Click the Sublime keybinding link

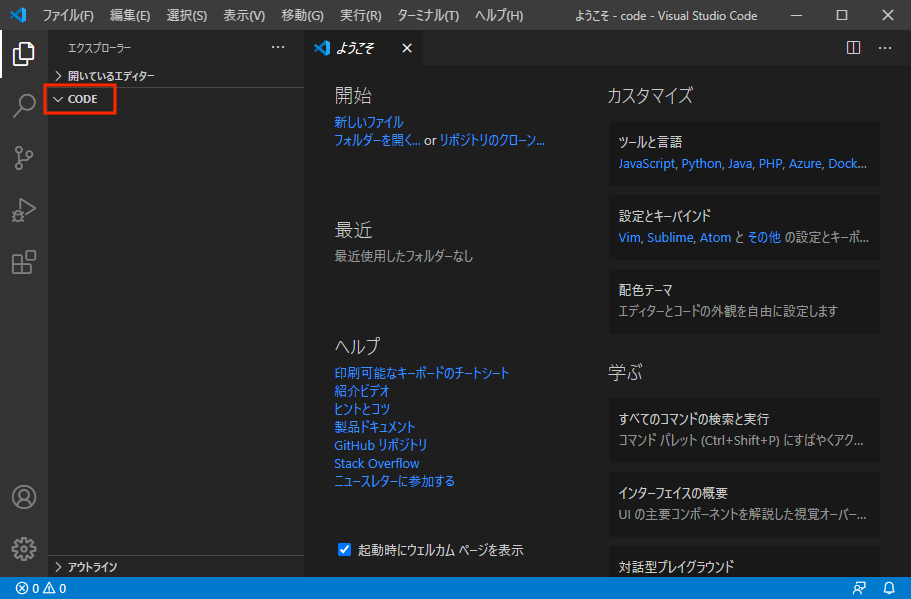(x=670, y=238)
